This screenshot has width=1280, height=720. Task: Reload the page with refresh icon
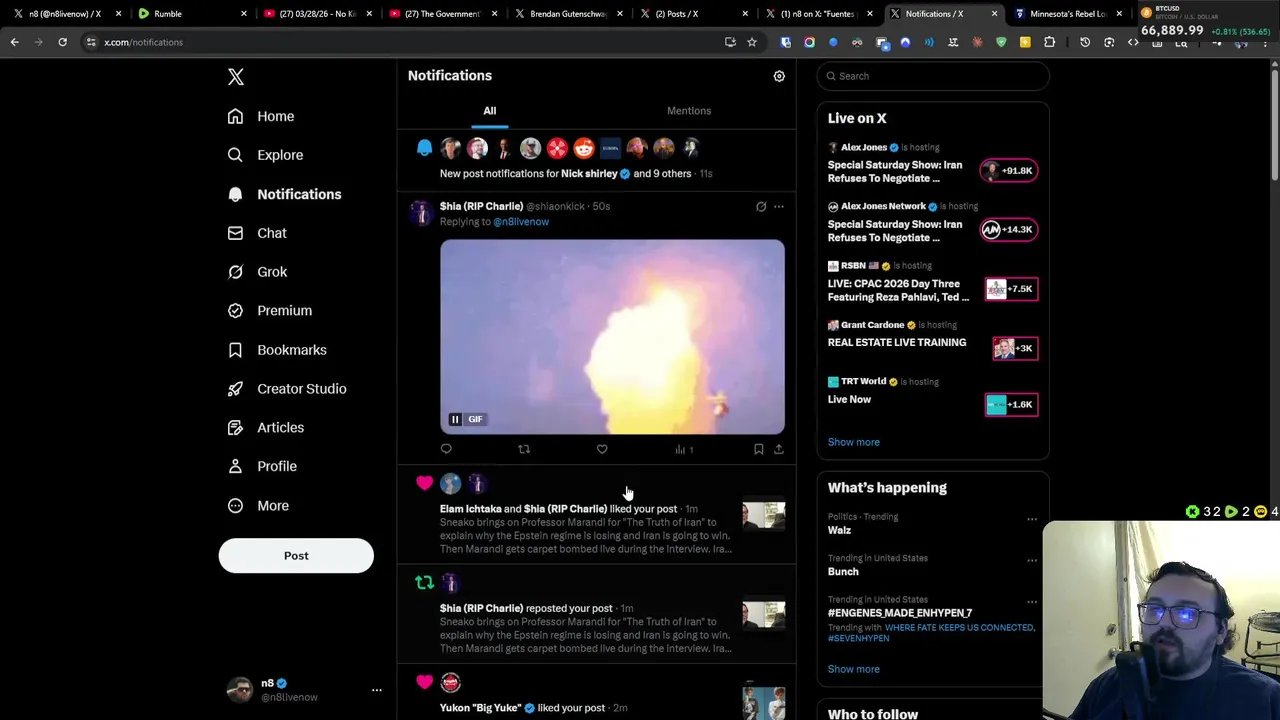tap(62, 42)
